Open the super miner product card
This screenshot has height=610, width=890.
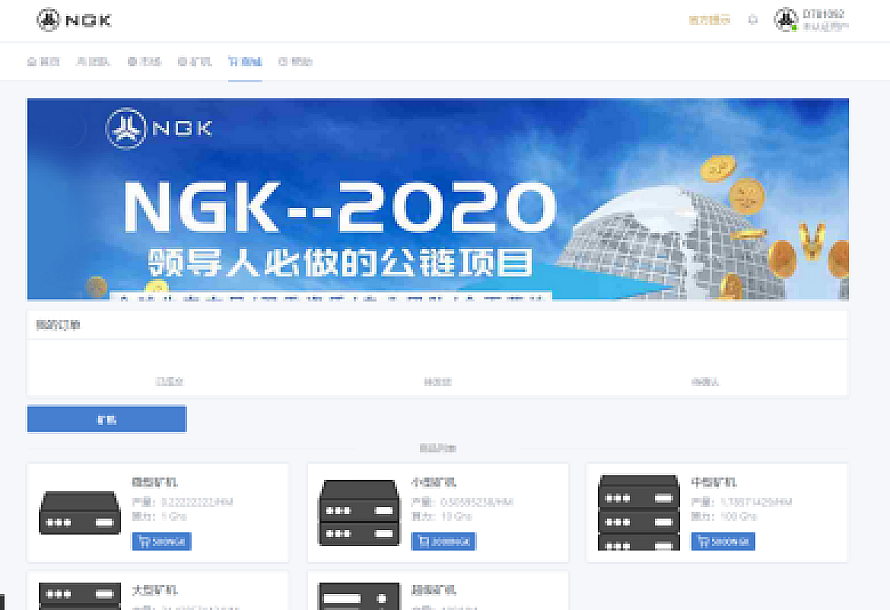438,591
